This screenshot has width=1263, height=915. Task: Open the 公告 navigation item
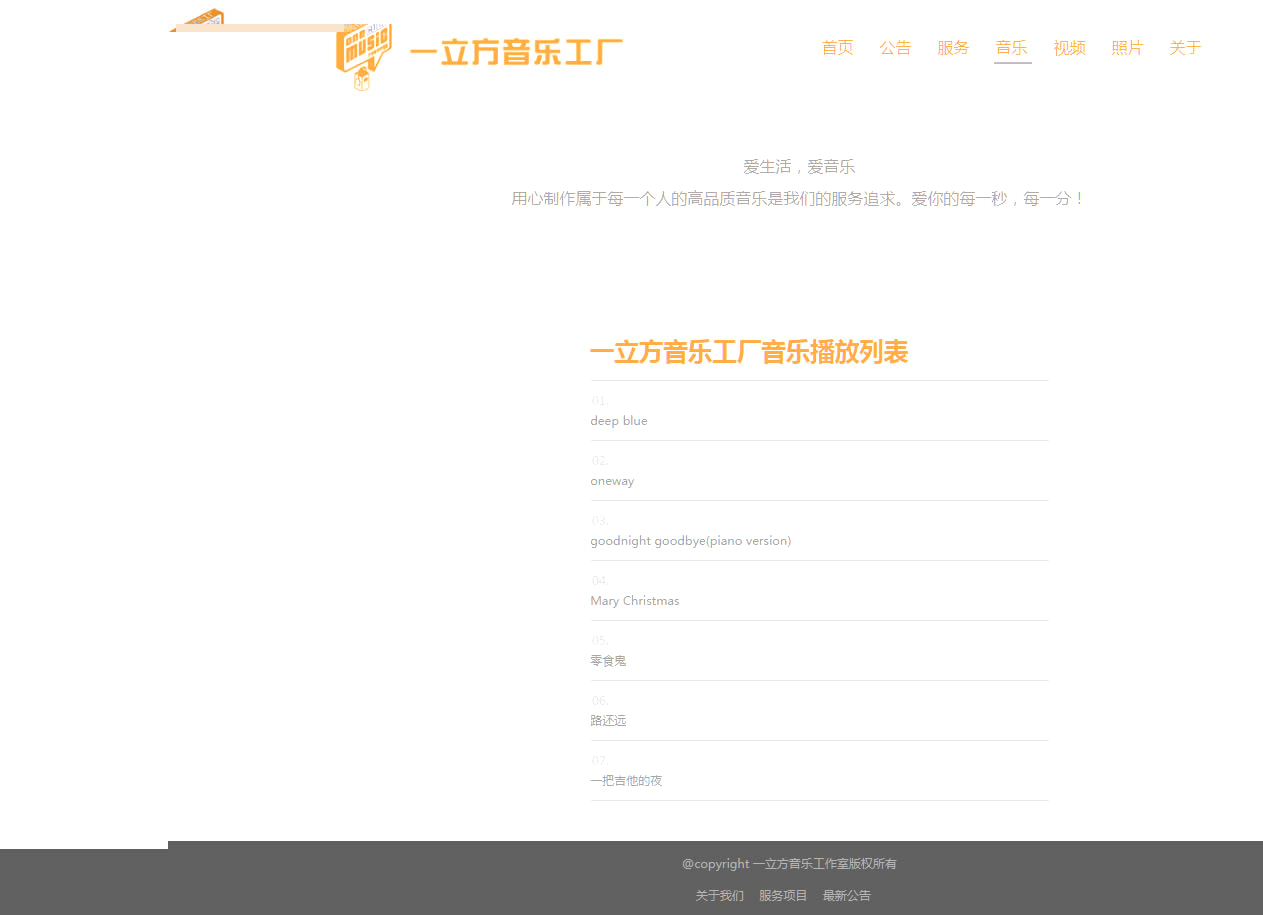pyautogui.click(x=895, y=48)
